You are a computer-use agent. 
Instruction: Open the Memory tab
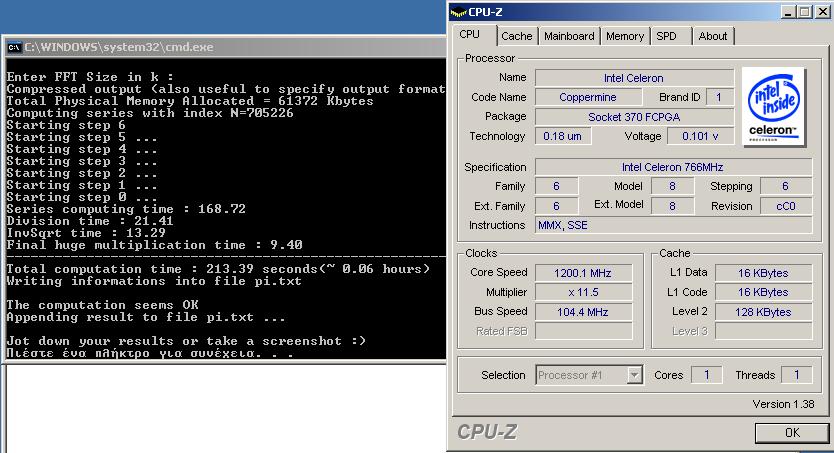pyautogui.click(x=625, y=36)
